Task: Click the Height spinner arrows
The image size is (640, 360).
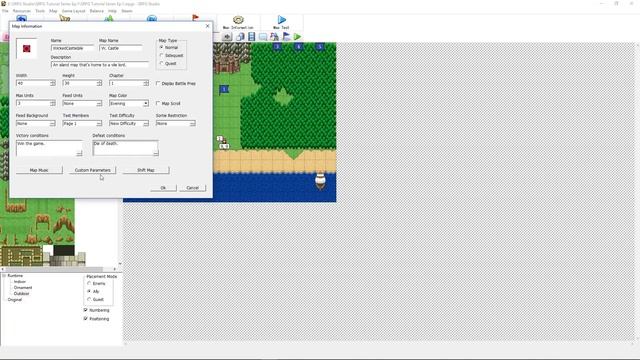Action: point(99,83)
